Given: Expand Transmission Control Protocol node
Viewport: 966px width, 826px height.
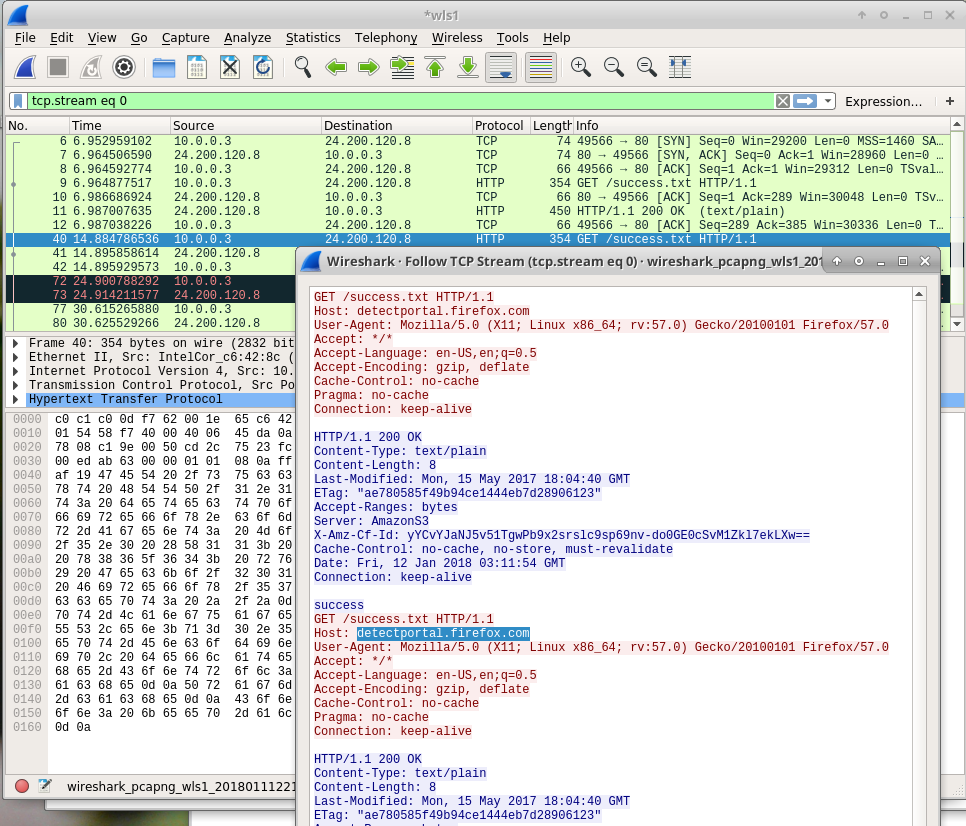Looking at the screenshot, I should [15, 386].
